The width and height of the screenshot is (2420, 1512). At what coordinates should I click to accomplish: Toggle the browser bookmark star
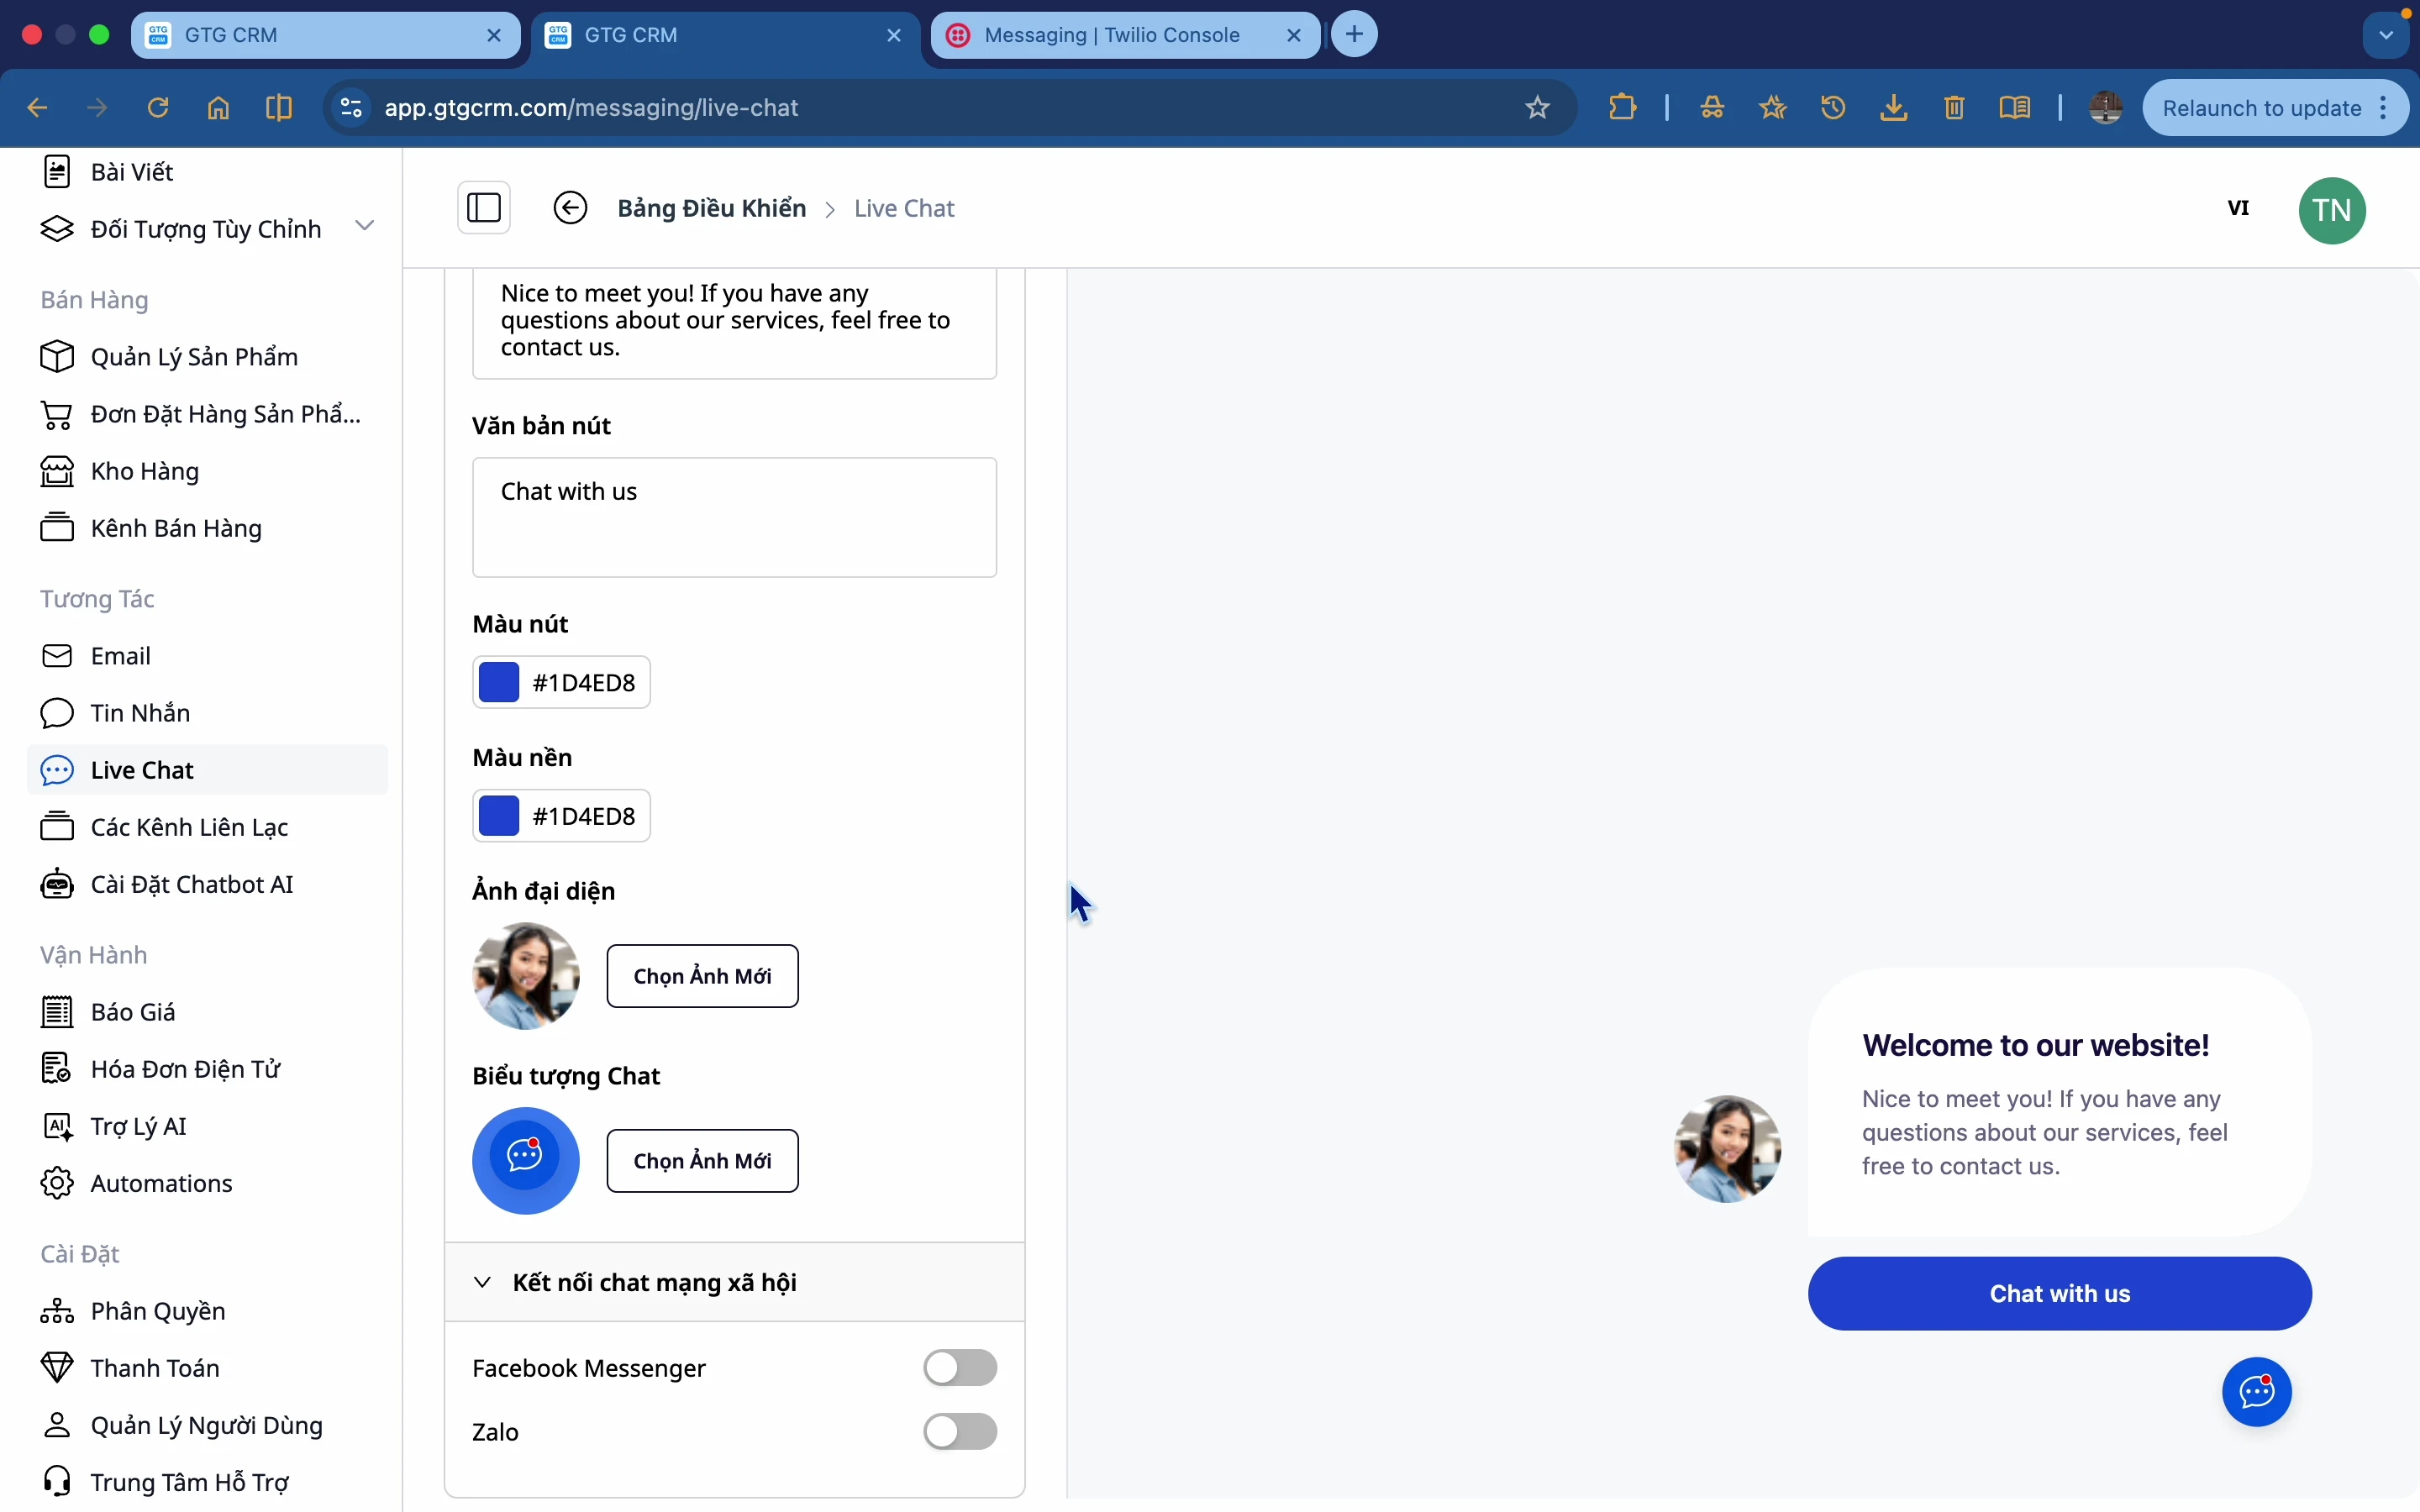[1536, 107]
